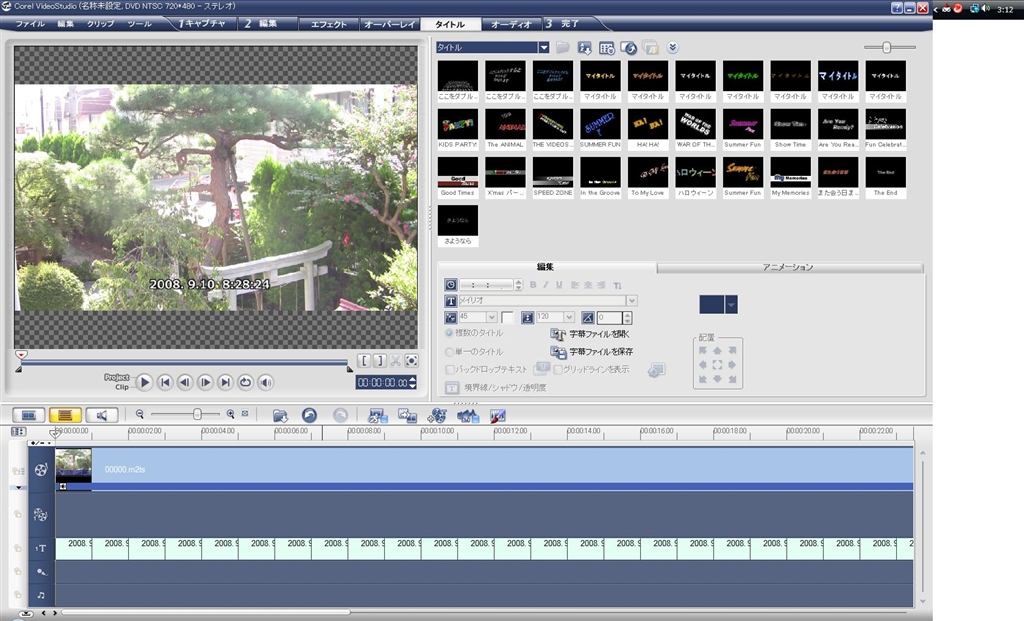Choose the single title radio button
This screenshot has height=621, width=1024.
point(449,352)
